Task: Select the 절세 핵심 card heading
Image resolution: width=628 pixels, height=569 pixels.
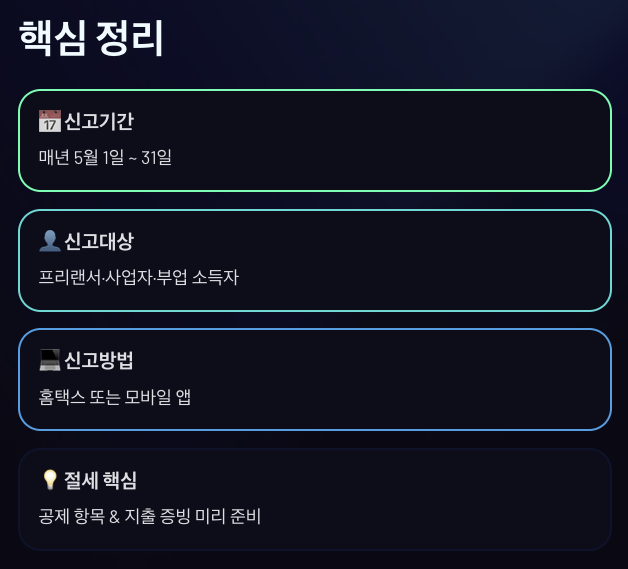Action: point(101,480)
